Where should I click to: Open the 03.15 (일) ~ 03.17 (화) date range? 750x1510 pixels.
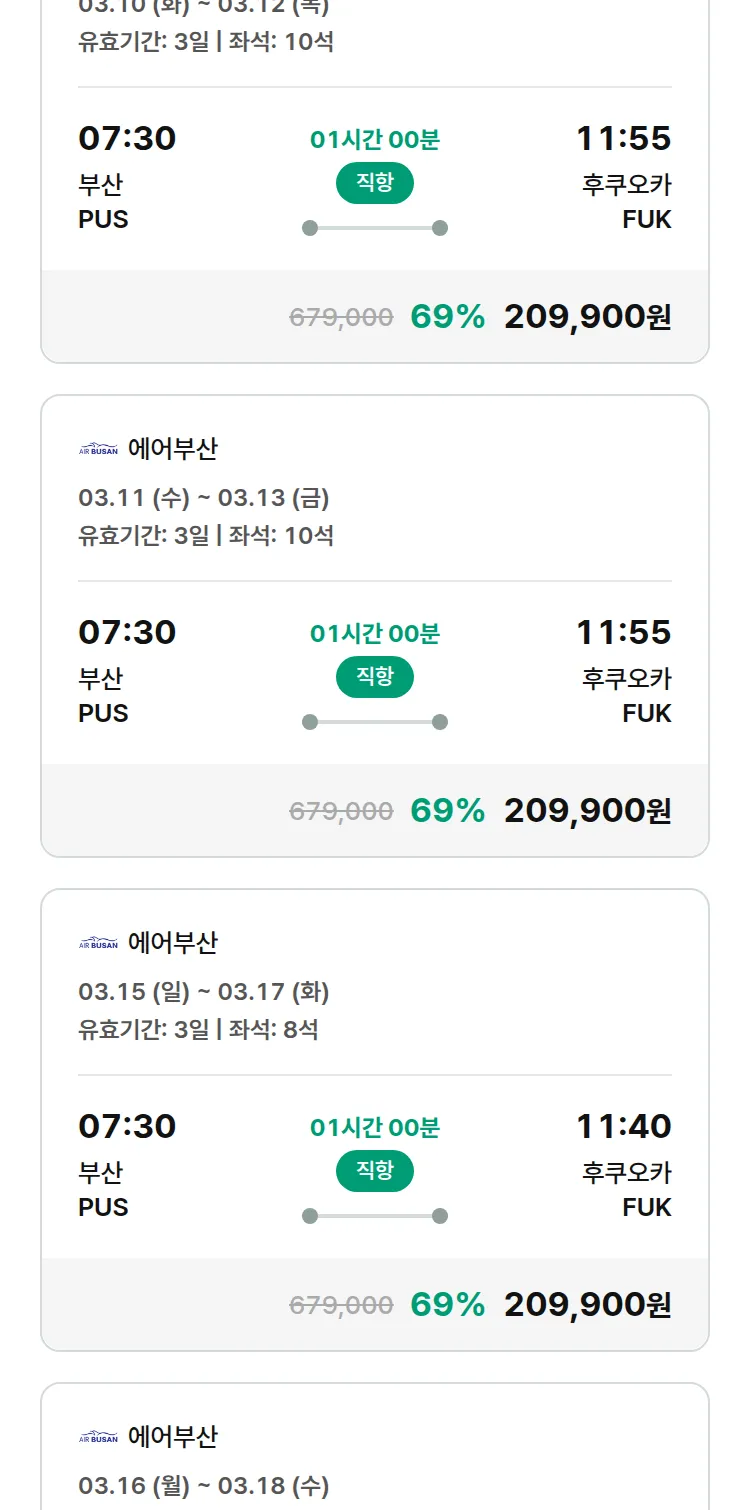click(204, 992)
